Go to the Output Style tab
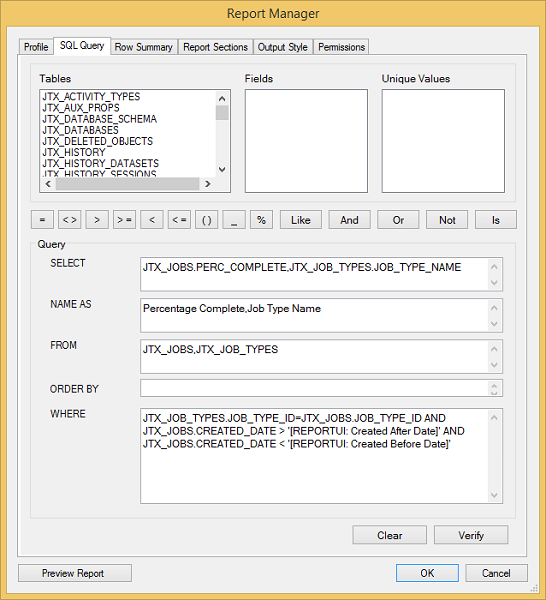Viewport: 546px width, 600px height. [283, 47]
